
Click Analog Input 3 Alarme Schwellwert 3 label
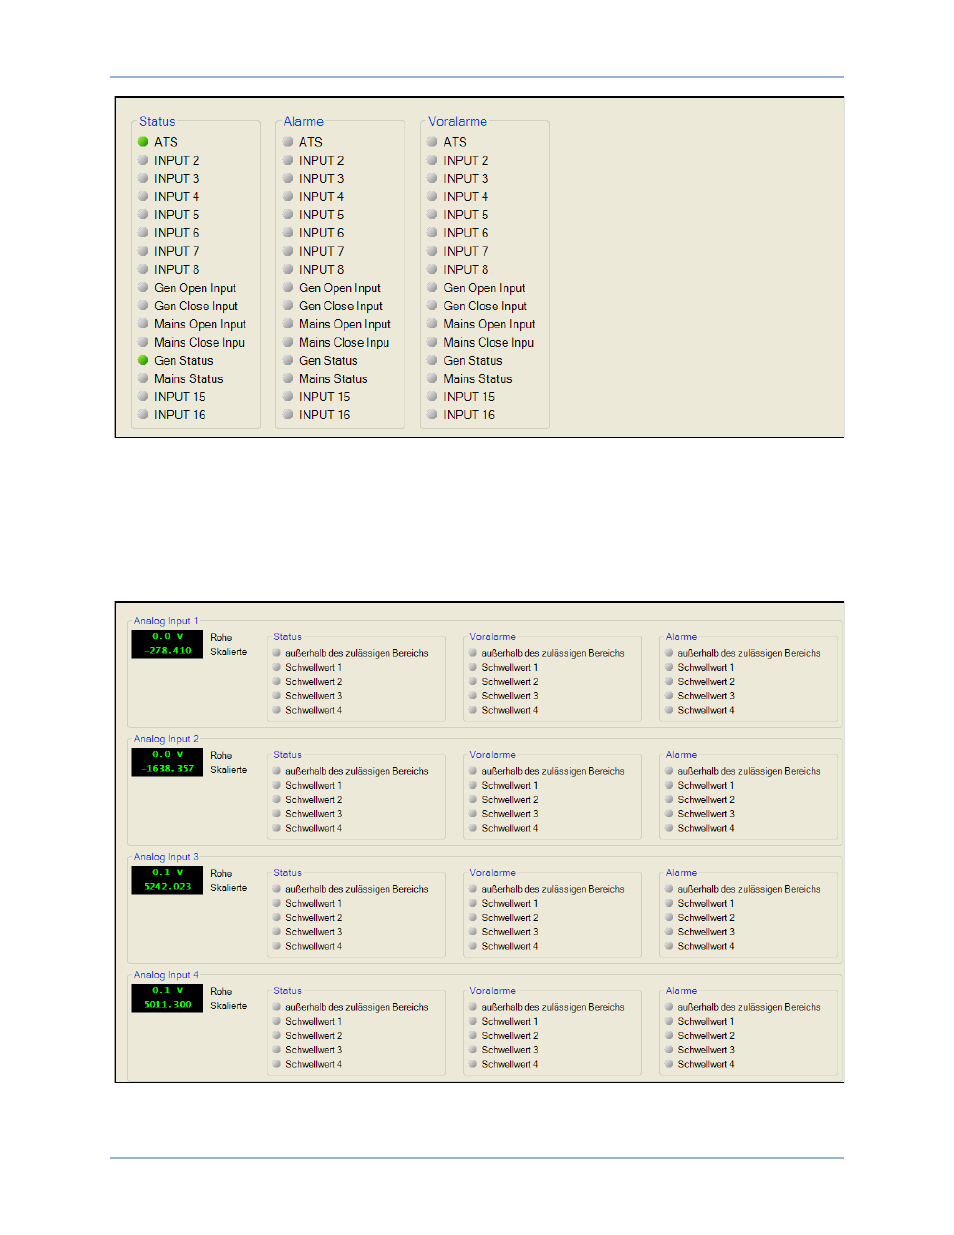point(706,932)
